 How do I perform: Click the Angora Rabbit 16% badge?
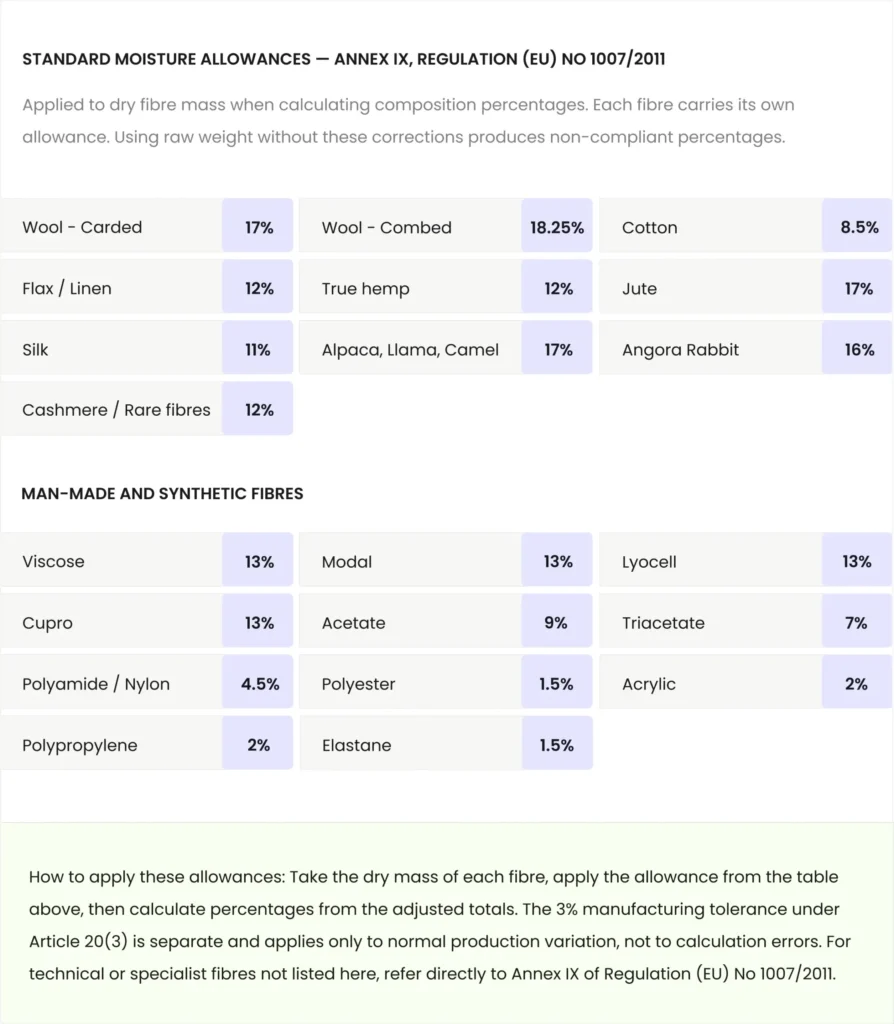tap(857, 348)
